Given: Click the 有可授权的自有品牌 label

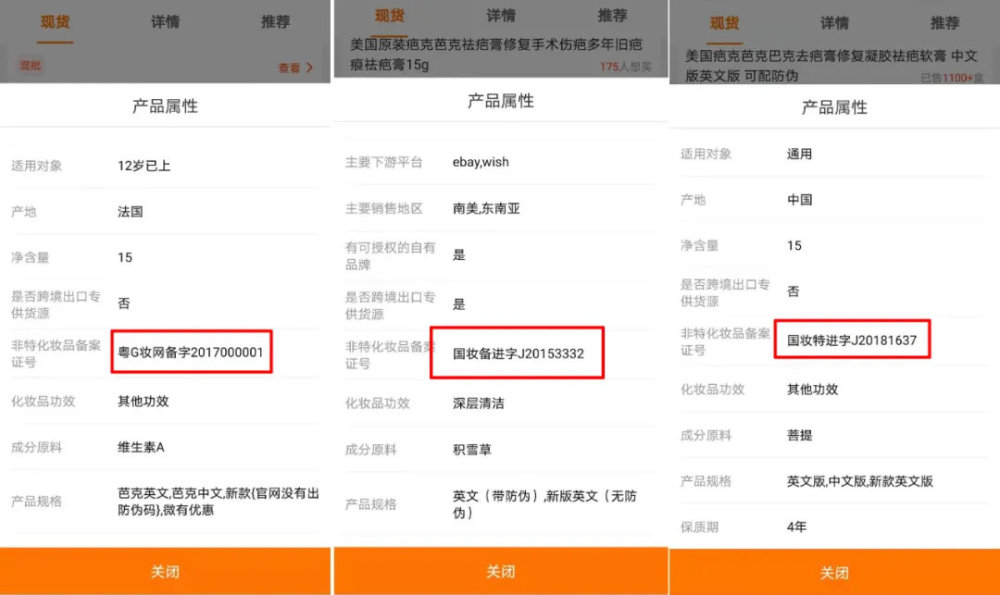Looking at the screenshot, I should 390,256.
